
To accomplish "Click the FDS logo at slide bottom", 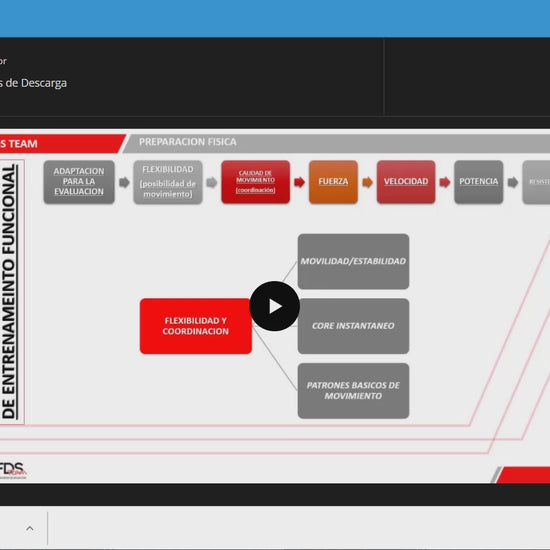I will 13,470.
